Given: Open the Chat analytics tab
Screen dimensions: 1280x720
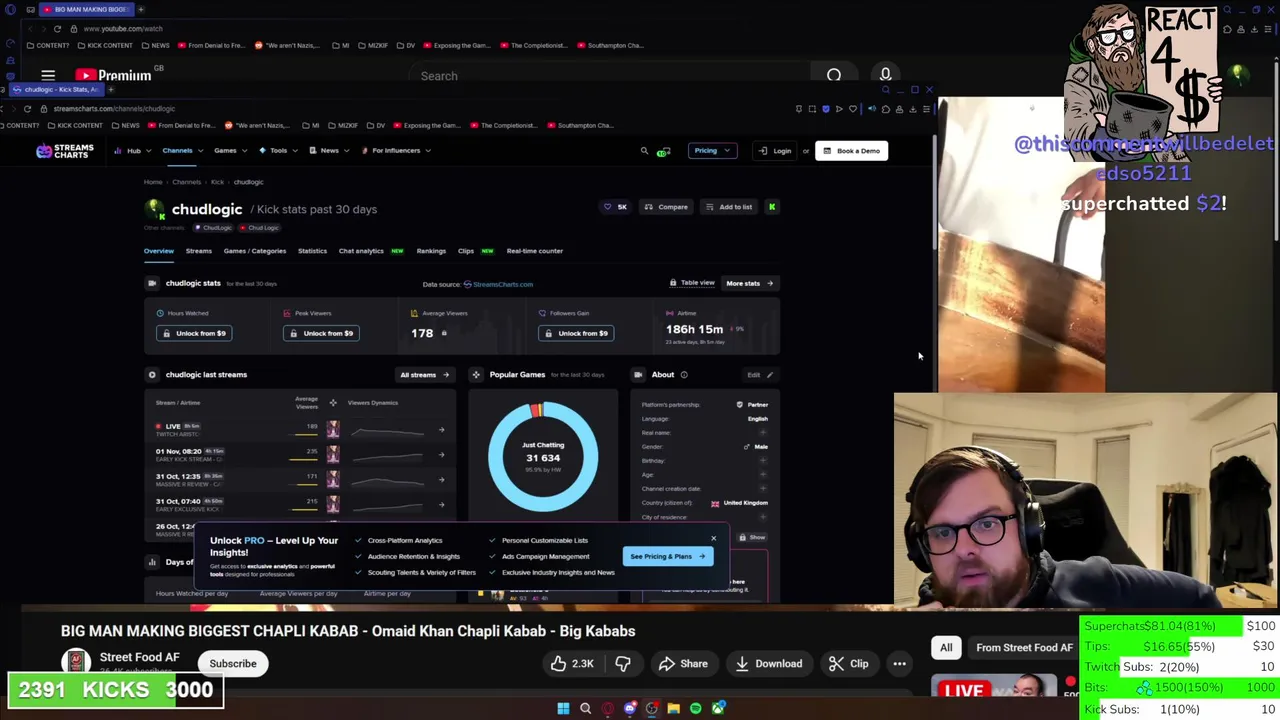Looking at the screenshot, I should click(361, 251).
